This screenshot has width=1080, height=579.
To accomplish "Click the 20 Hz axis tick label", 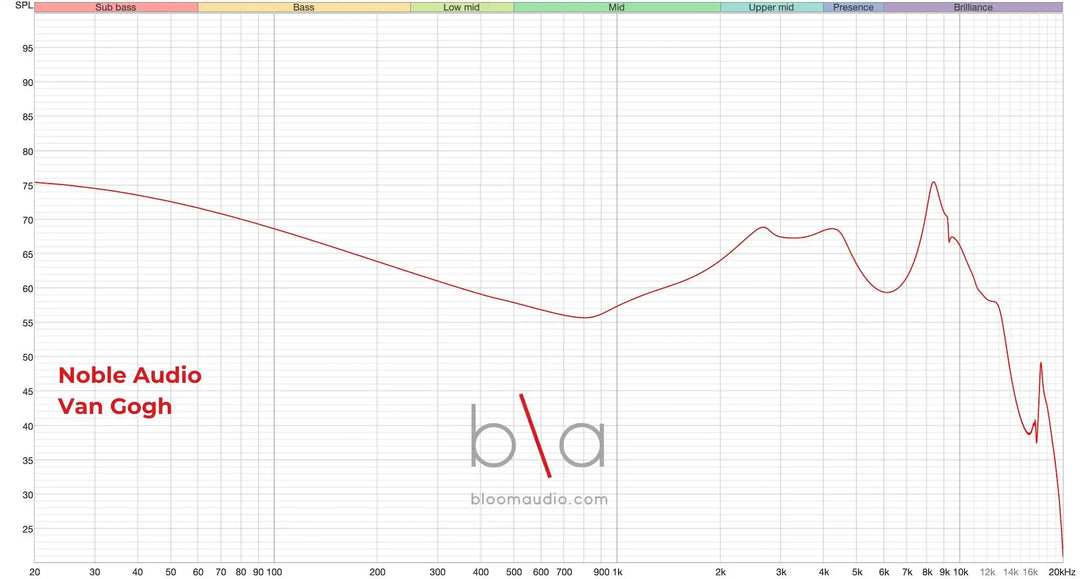I will click(x=35, y=572).
